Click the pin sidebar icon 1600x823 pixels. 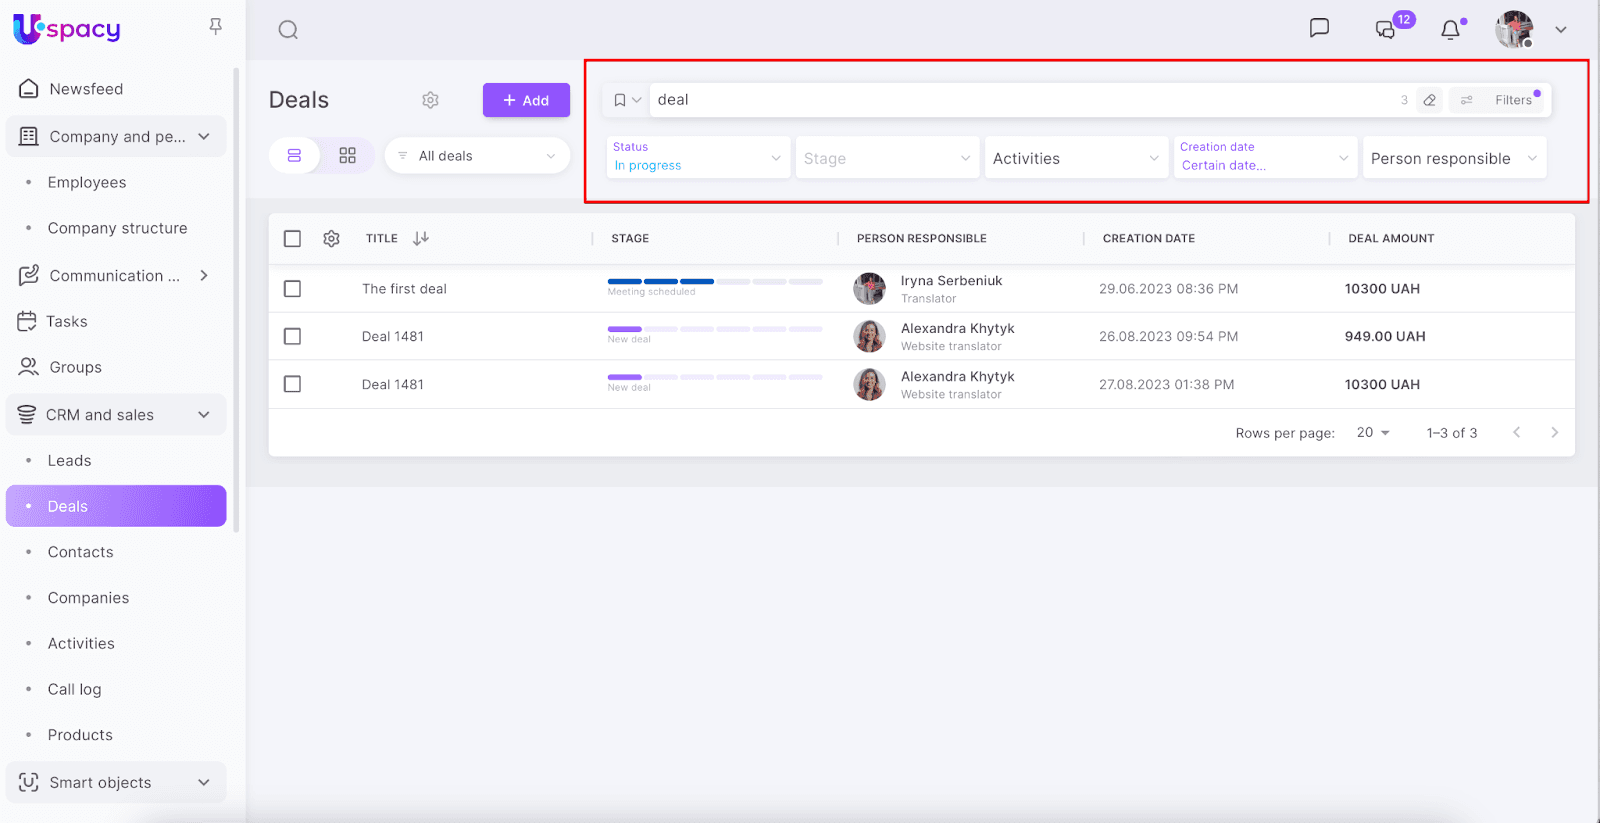click(215, 27)
